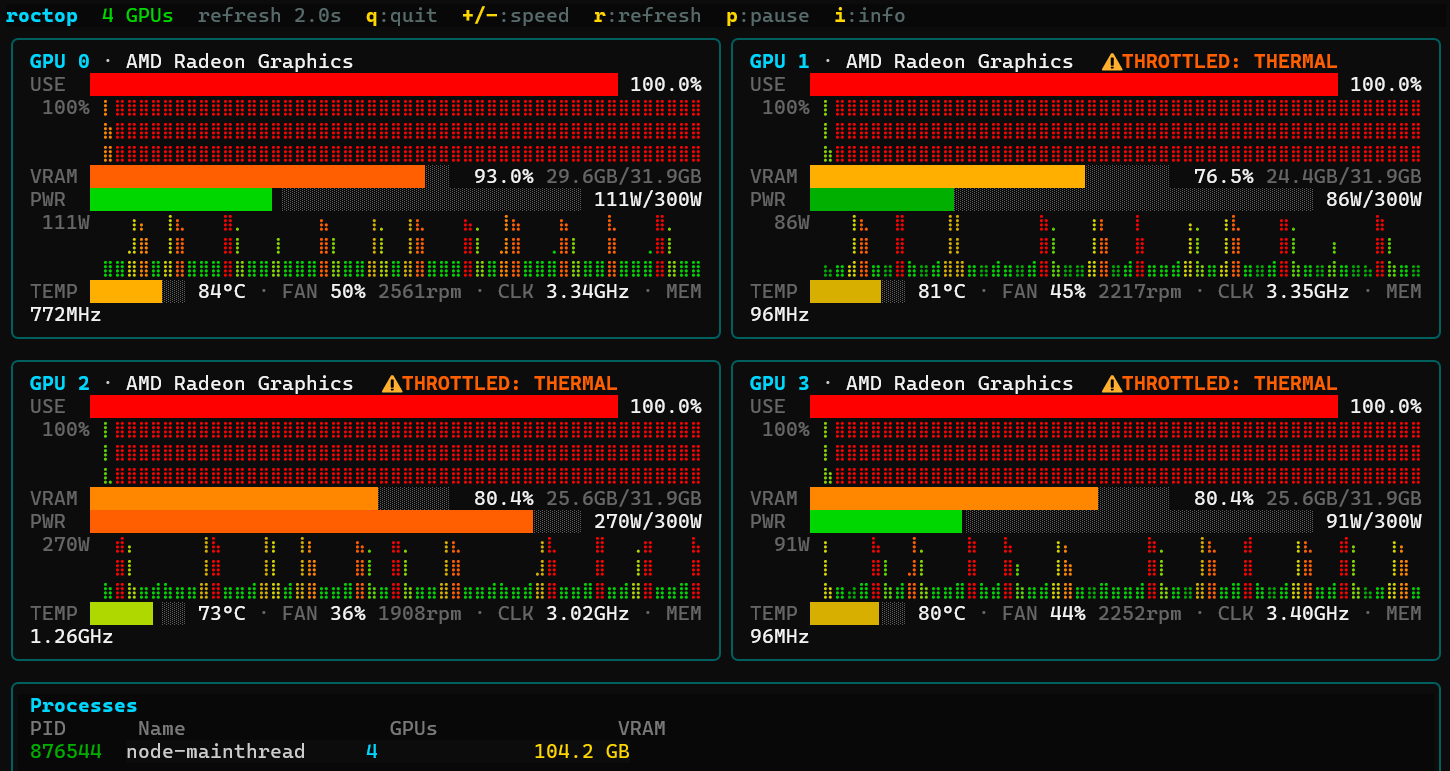The height and width of the screenshot is (771, 1450).
Task: Select process PID 876544
Action: click(x=65, y=751)
